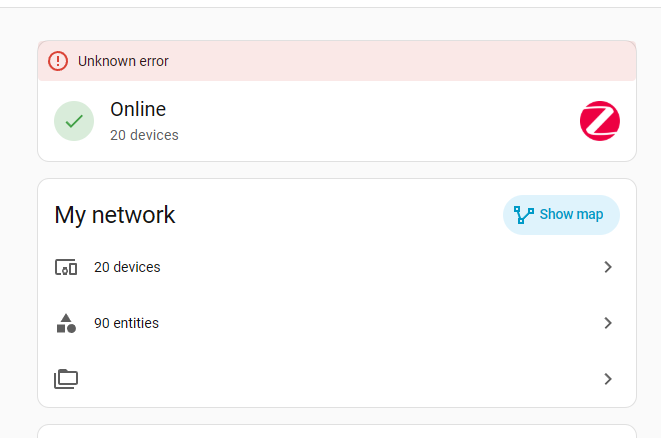Click the Online status heading
The image size is (661, 438).
click(x=138, y=109)
